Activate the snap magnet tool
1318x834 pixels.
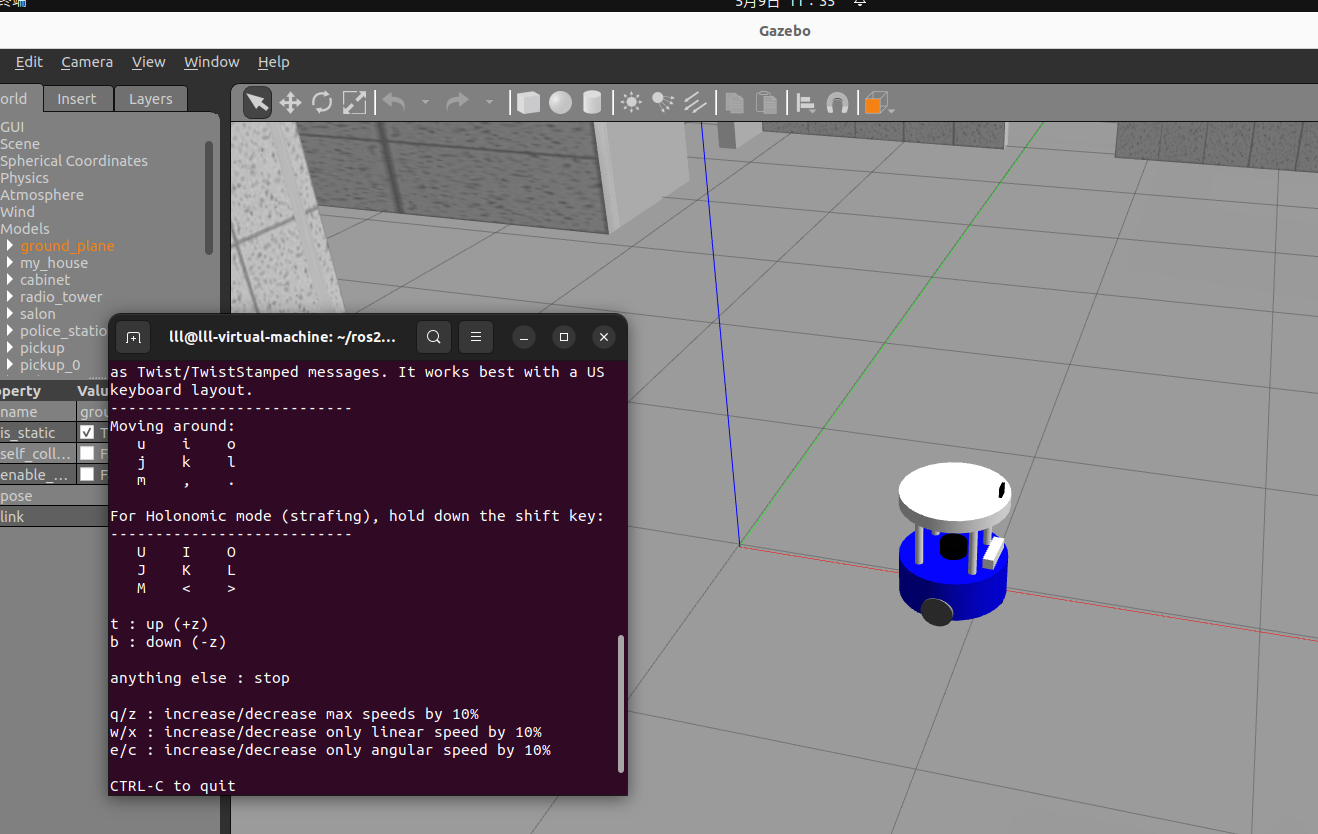click(837, 102)
